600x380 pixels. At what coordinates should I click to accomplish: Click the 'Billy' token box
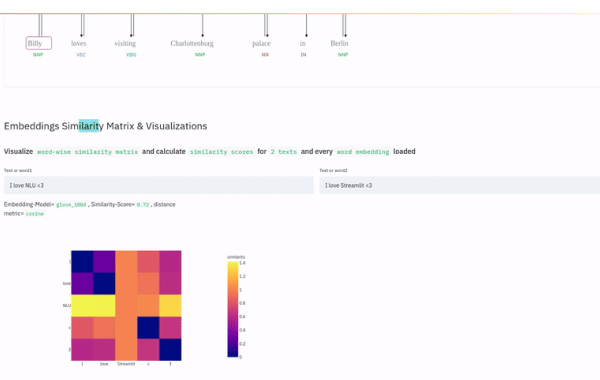coord(39,43)
